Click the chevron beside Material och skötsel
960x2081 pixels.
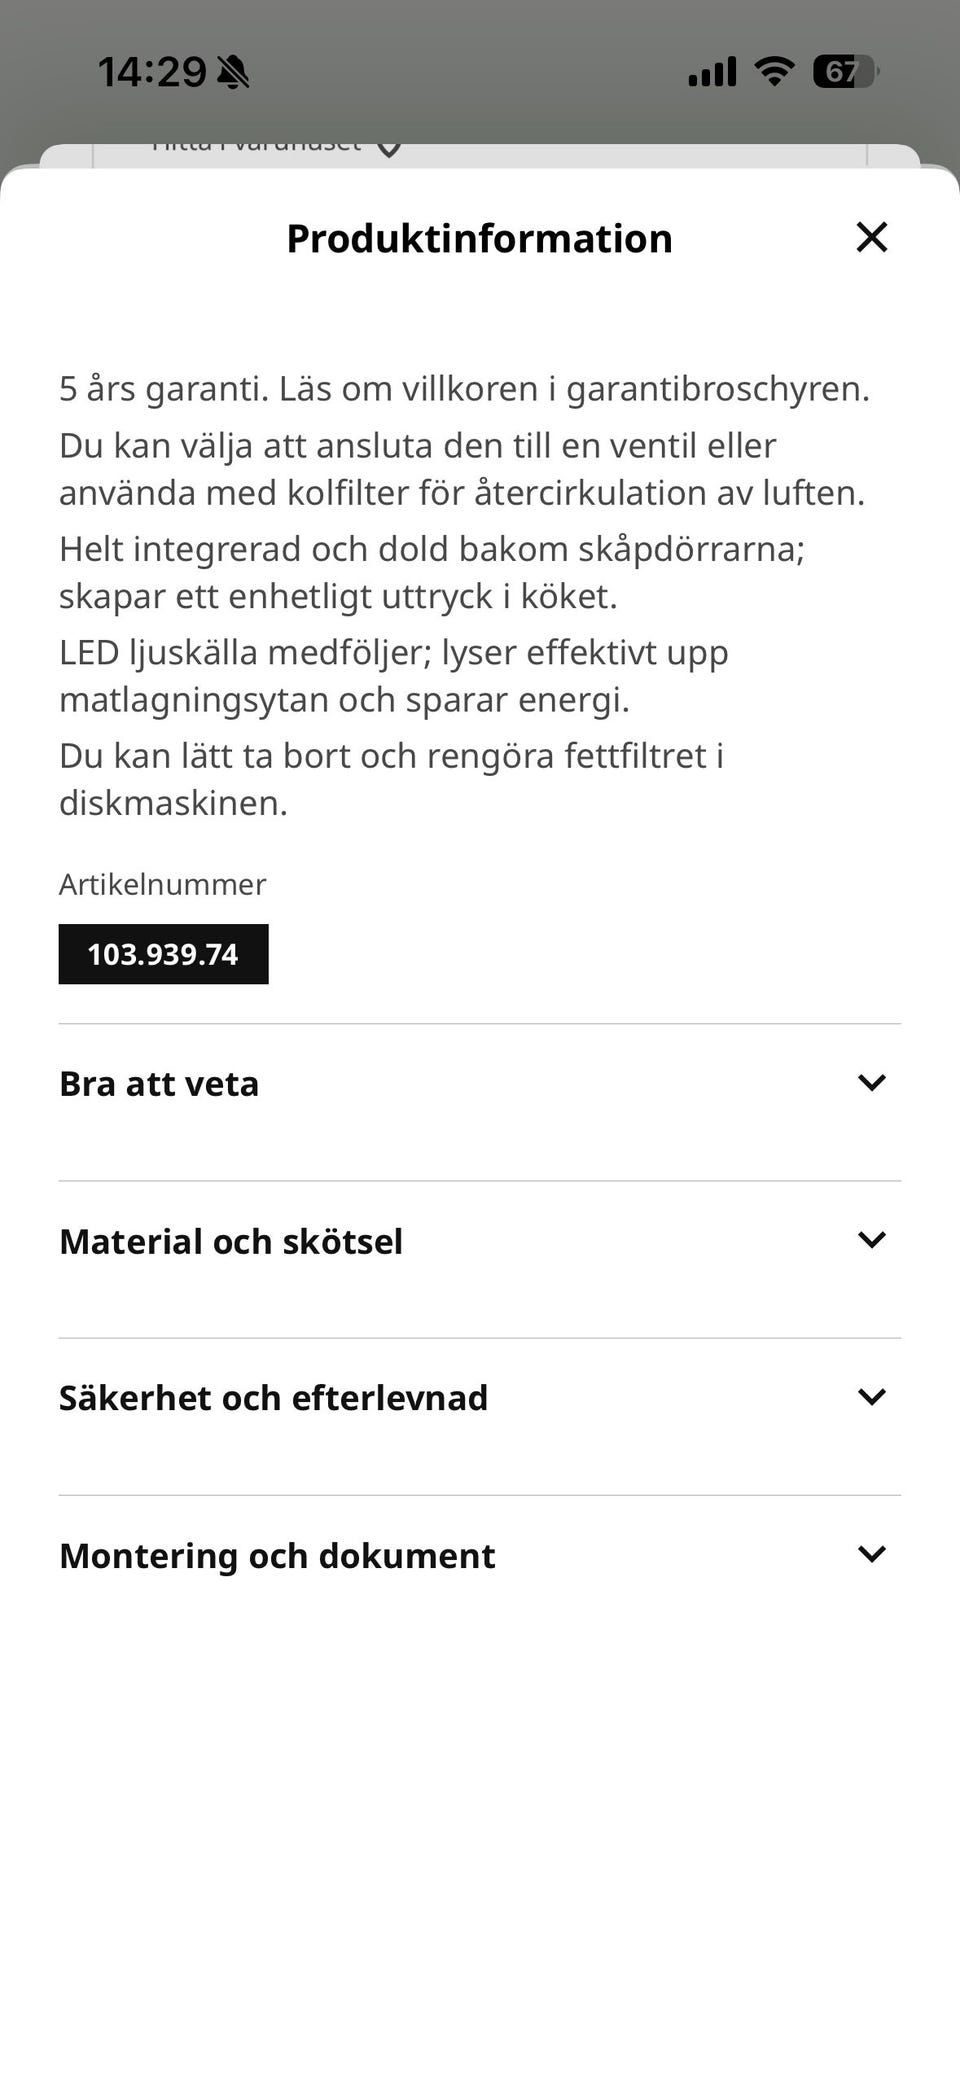(872, 1240)
